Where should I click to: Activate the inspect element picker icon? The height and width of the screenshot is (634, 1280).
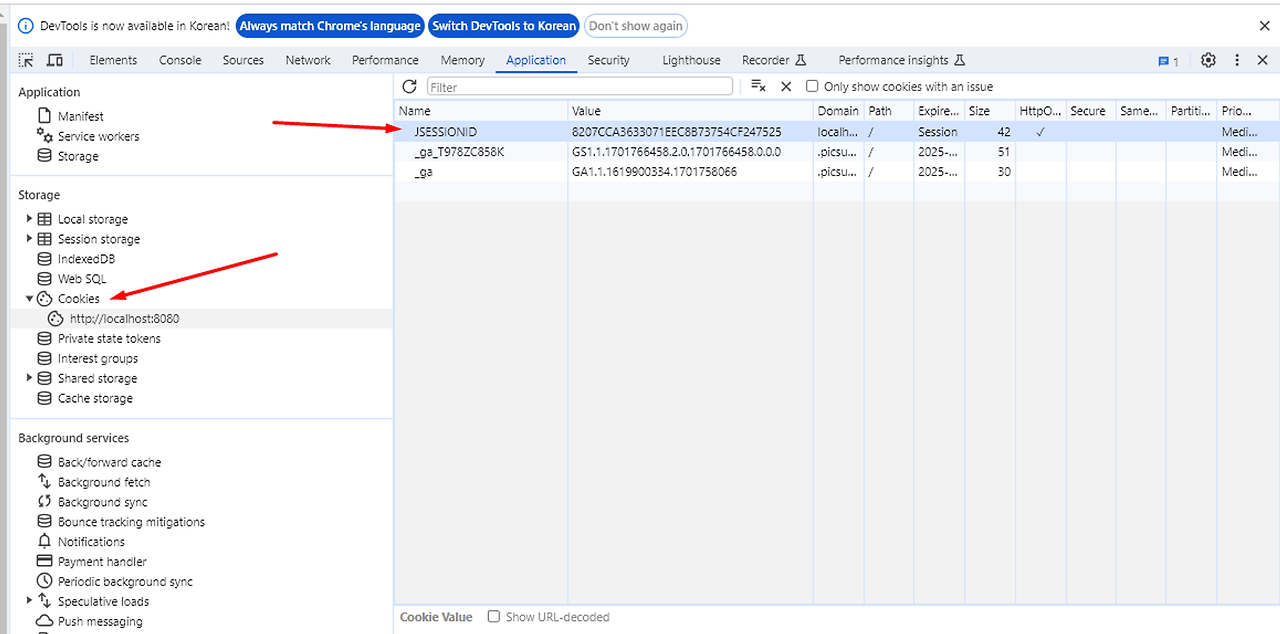click(26, 60)
